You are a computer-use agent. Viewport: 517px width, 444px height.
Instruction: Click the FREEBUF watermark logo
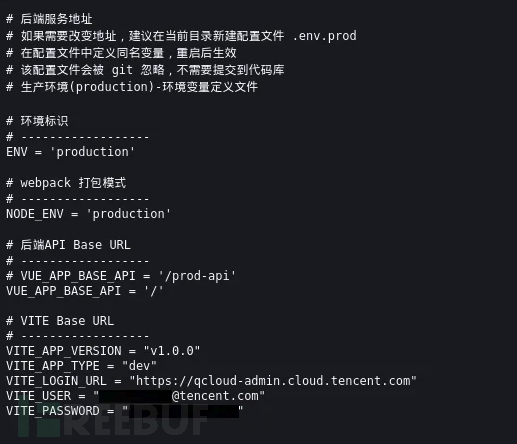point(113,422)
